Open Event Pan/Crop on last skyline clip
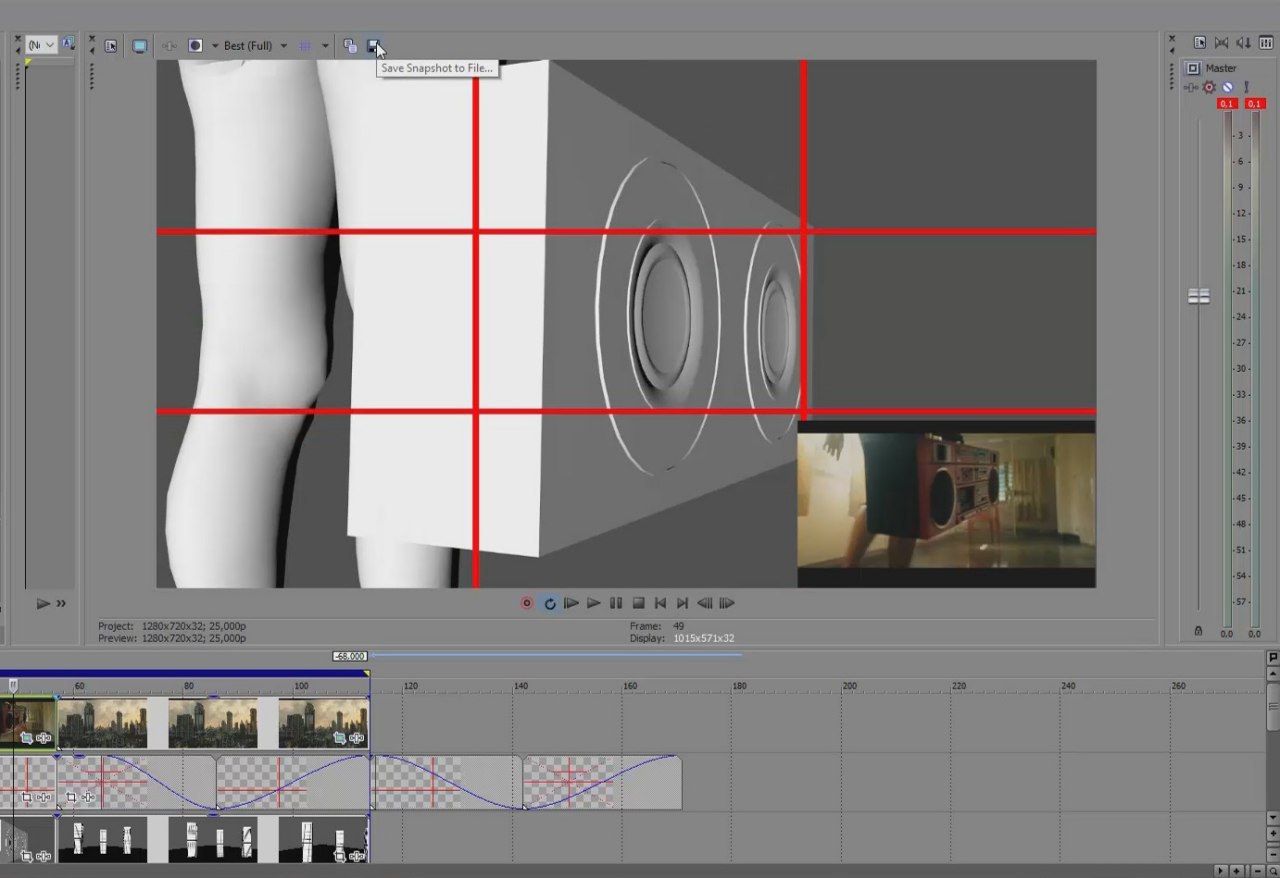Viewport: 1280px width, 878px height. pyautogui.click(x=339, y=737)
